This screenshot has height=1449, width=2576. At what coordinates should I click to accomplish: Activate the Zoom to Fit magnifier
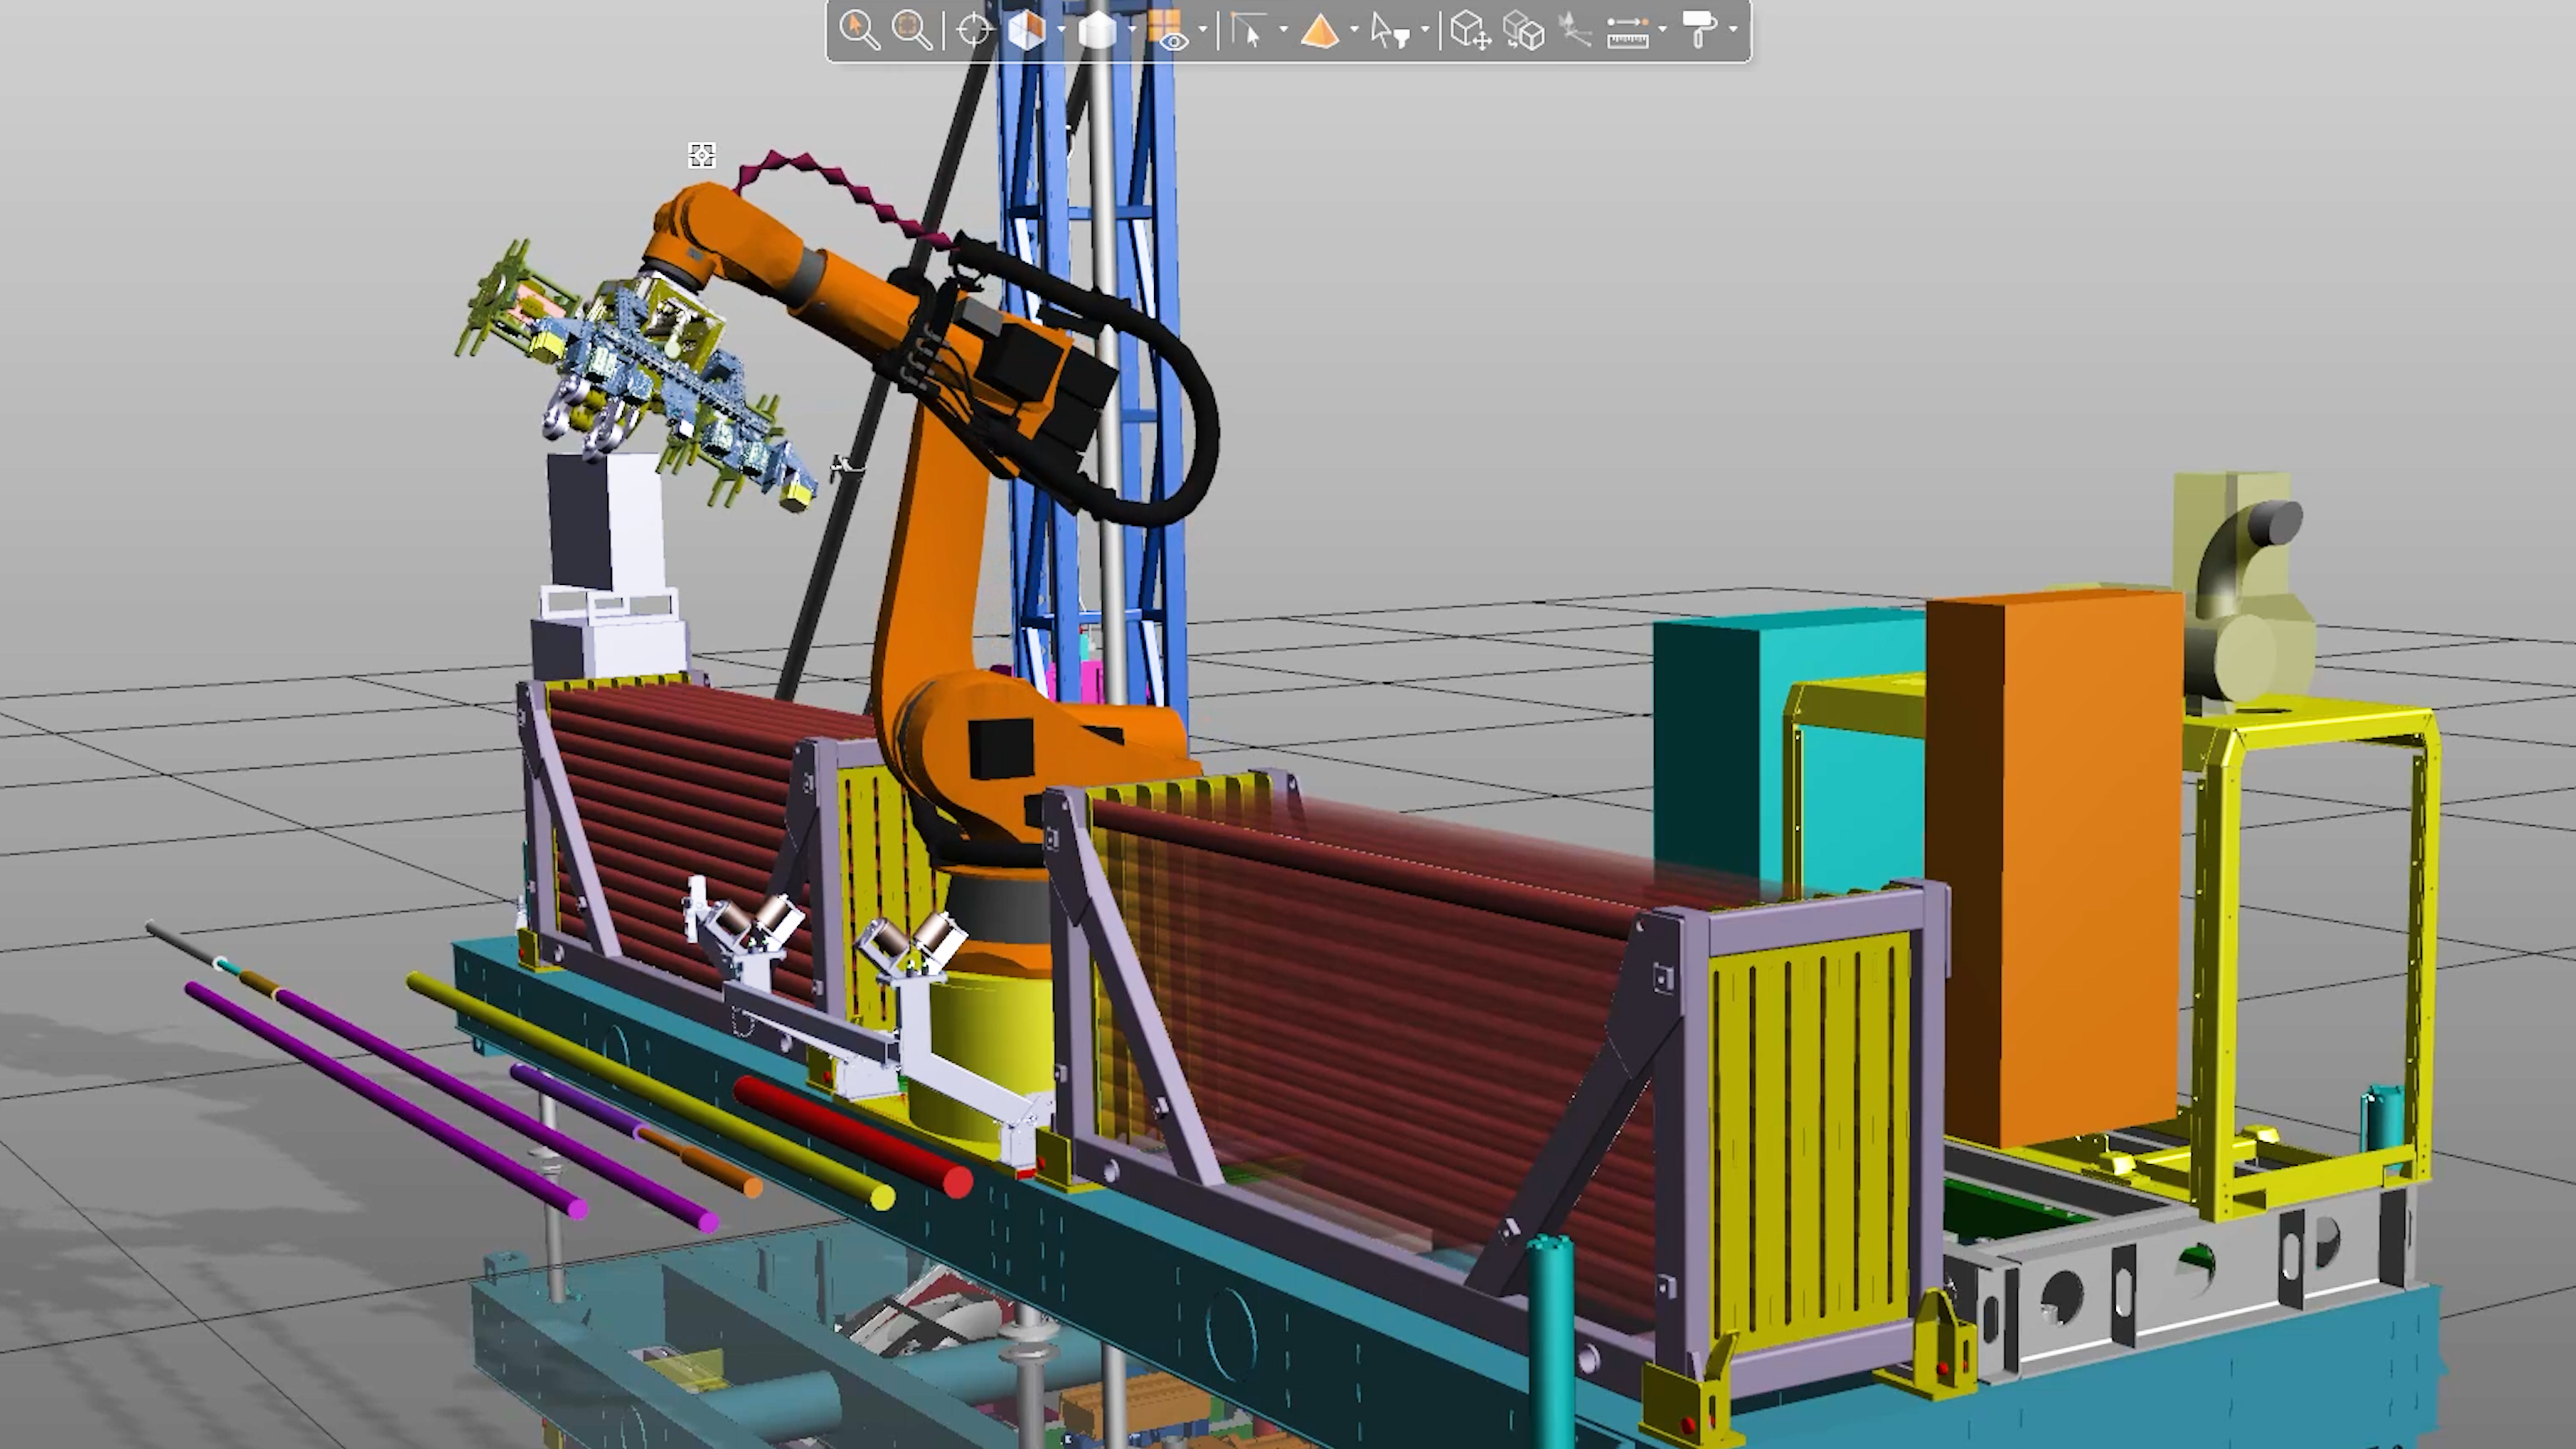pyautogui.click(x=911, y=30)
